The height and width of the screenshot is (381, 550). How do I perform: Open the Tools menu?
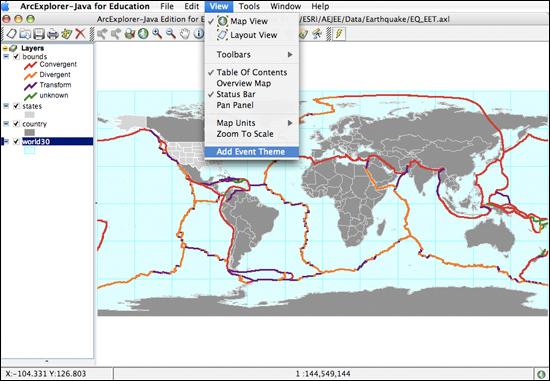(249, 6)
